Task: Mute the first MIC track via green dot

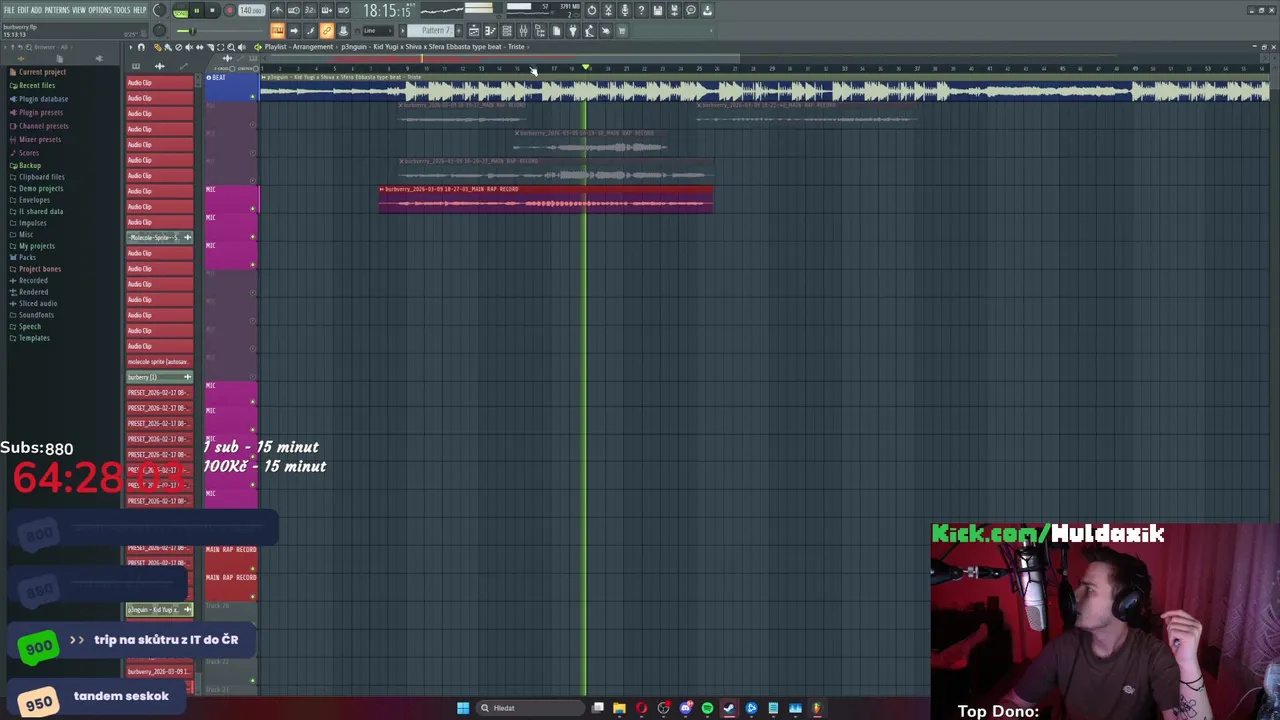Action: [x=253, y=209]
